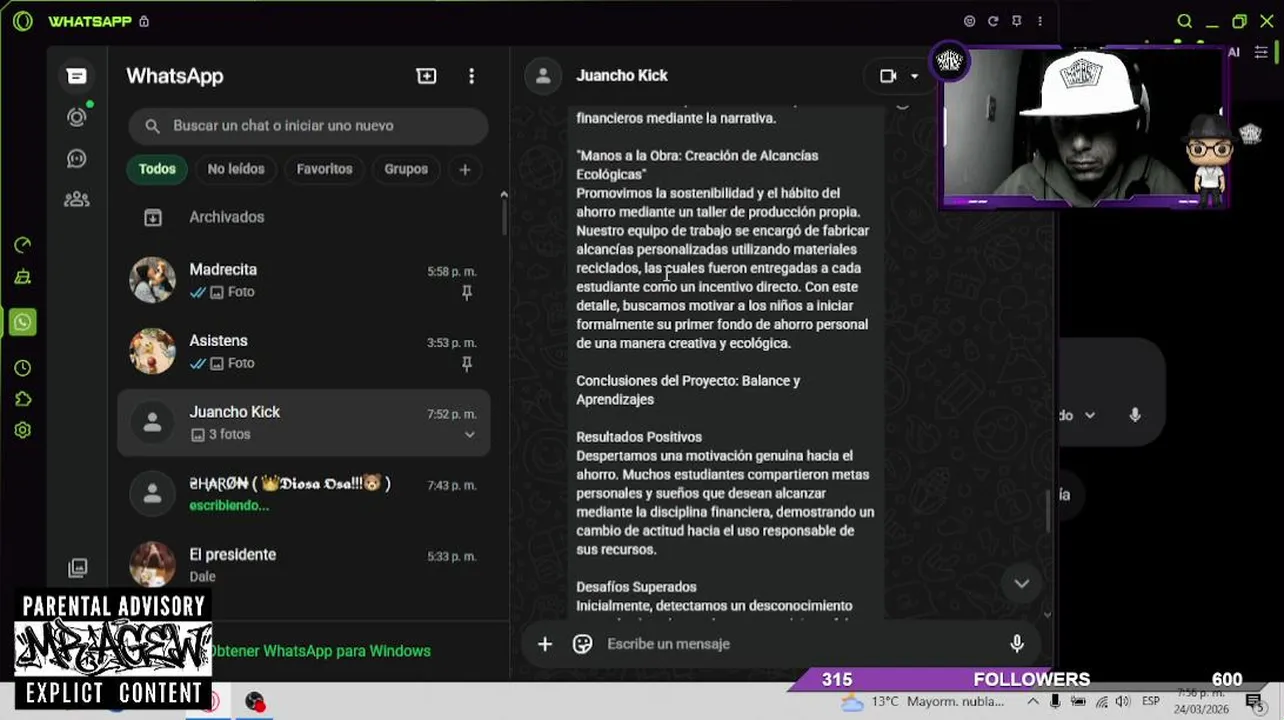
Task: Click the Resultados Positivos heading text
Action: (639, 437)
